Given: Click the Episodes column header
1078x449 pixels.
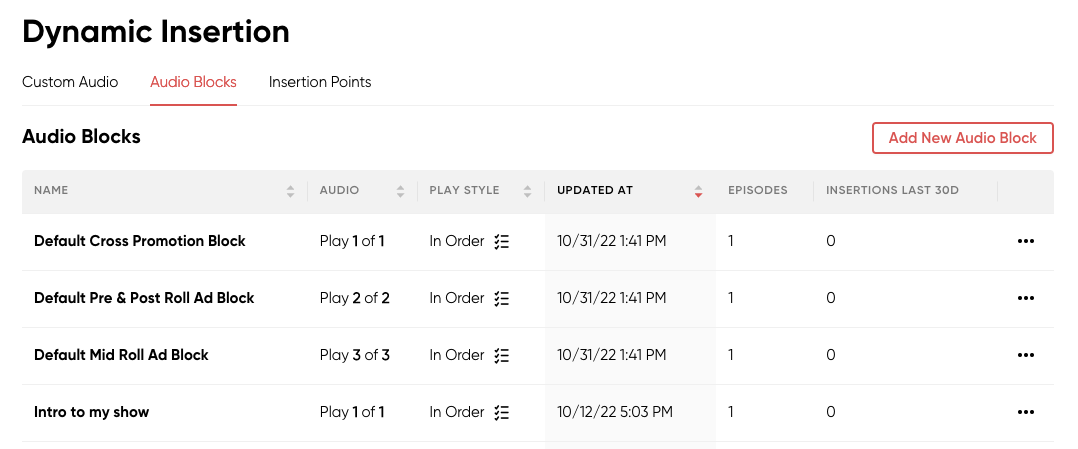Looking at the screenshot, I should coord(758,190).
